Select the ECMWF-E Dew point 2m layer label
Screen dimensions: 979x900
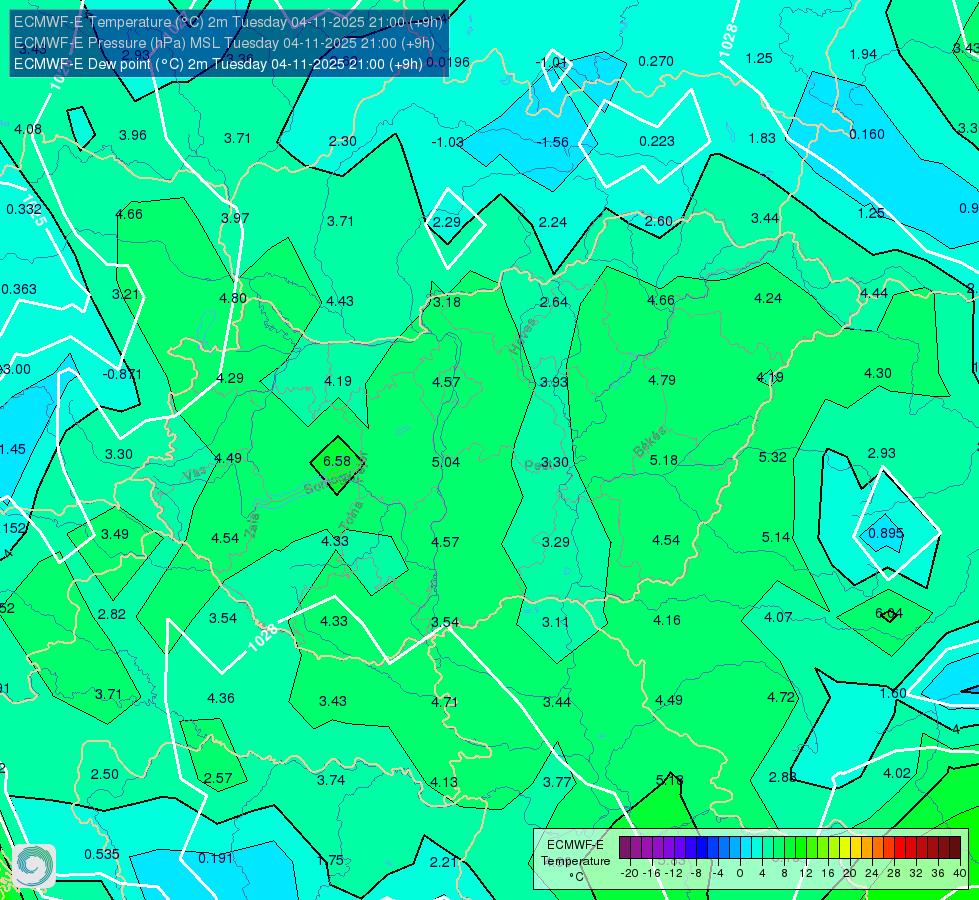pyautogui.click(x=218, y=64)
